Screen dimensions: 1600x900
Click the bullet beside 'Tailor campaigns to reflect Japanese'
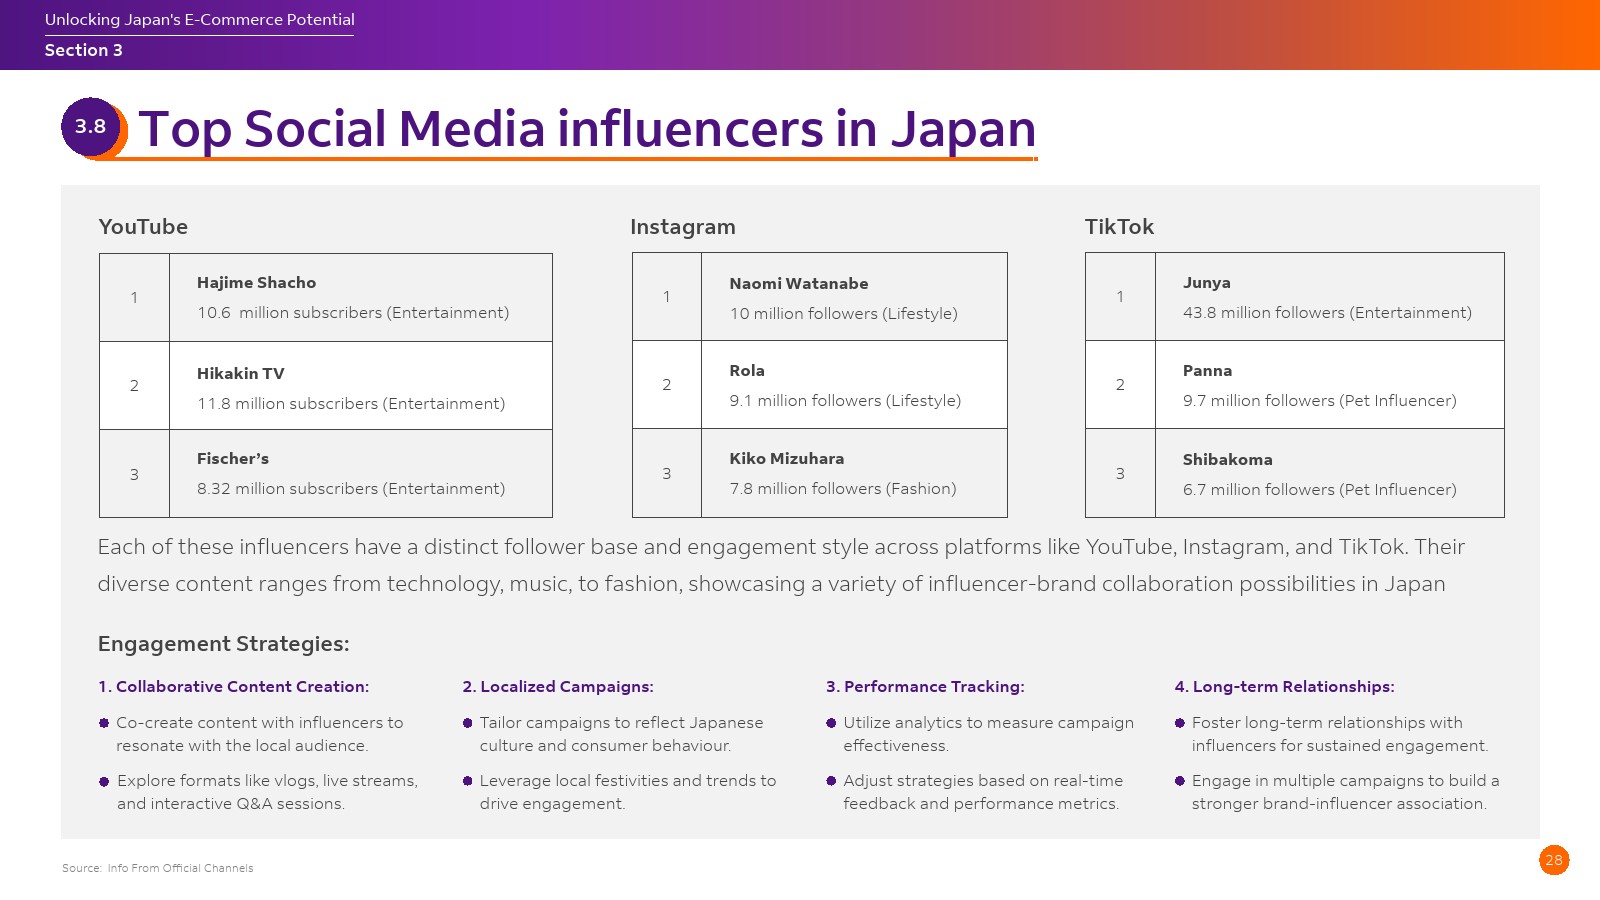pos(467,723)
